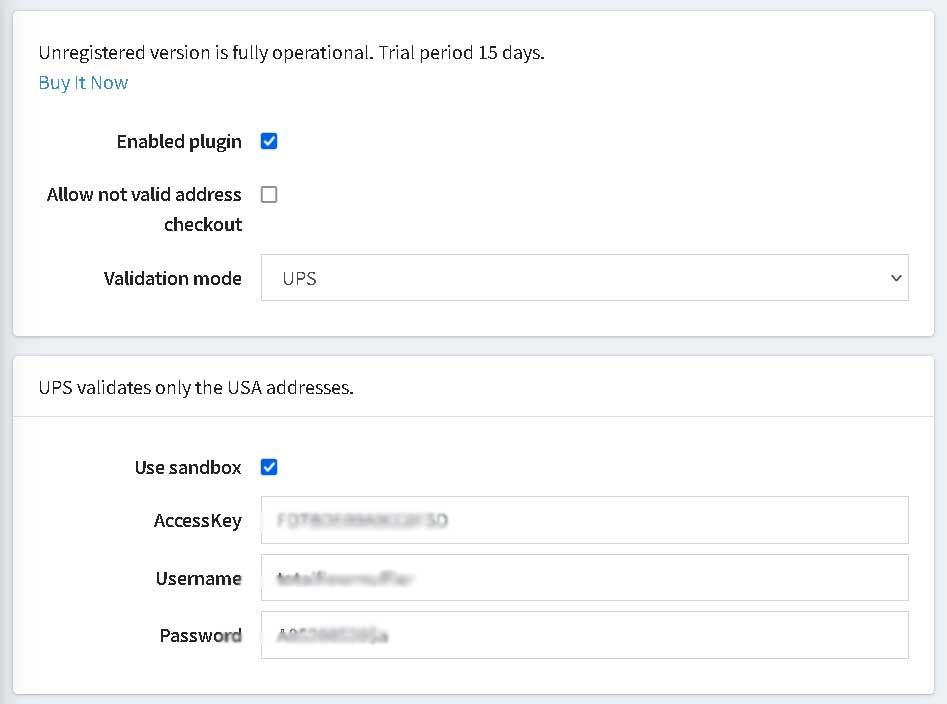
Task: Select the UPS value in Validation mode
Action: click(300, 278)
